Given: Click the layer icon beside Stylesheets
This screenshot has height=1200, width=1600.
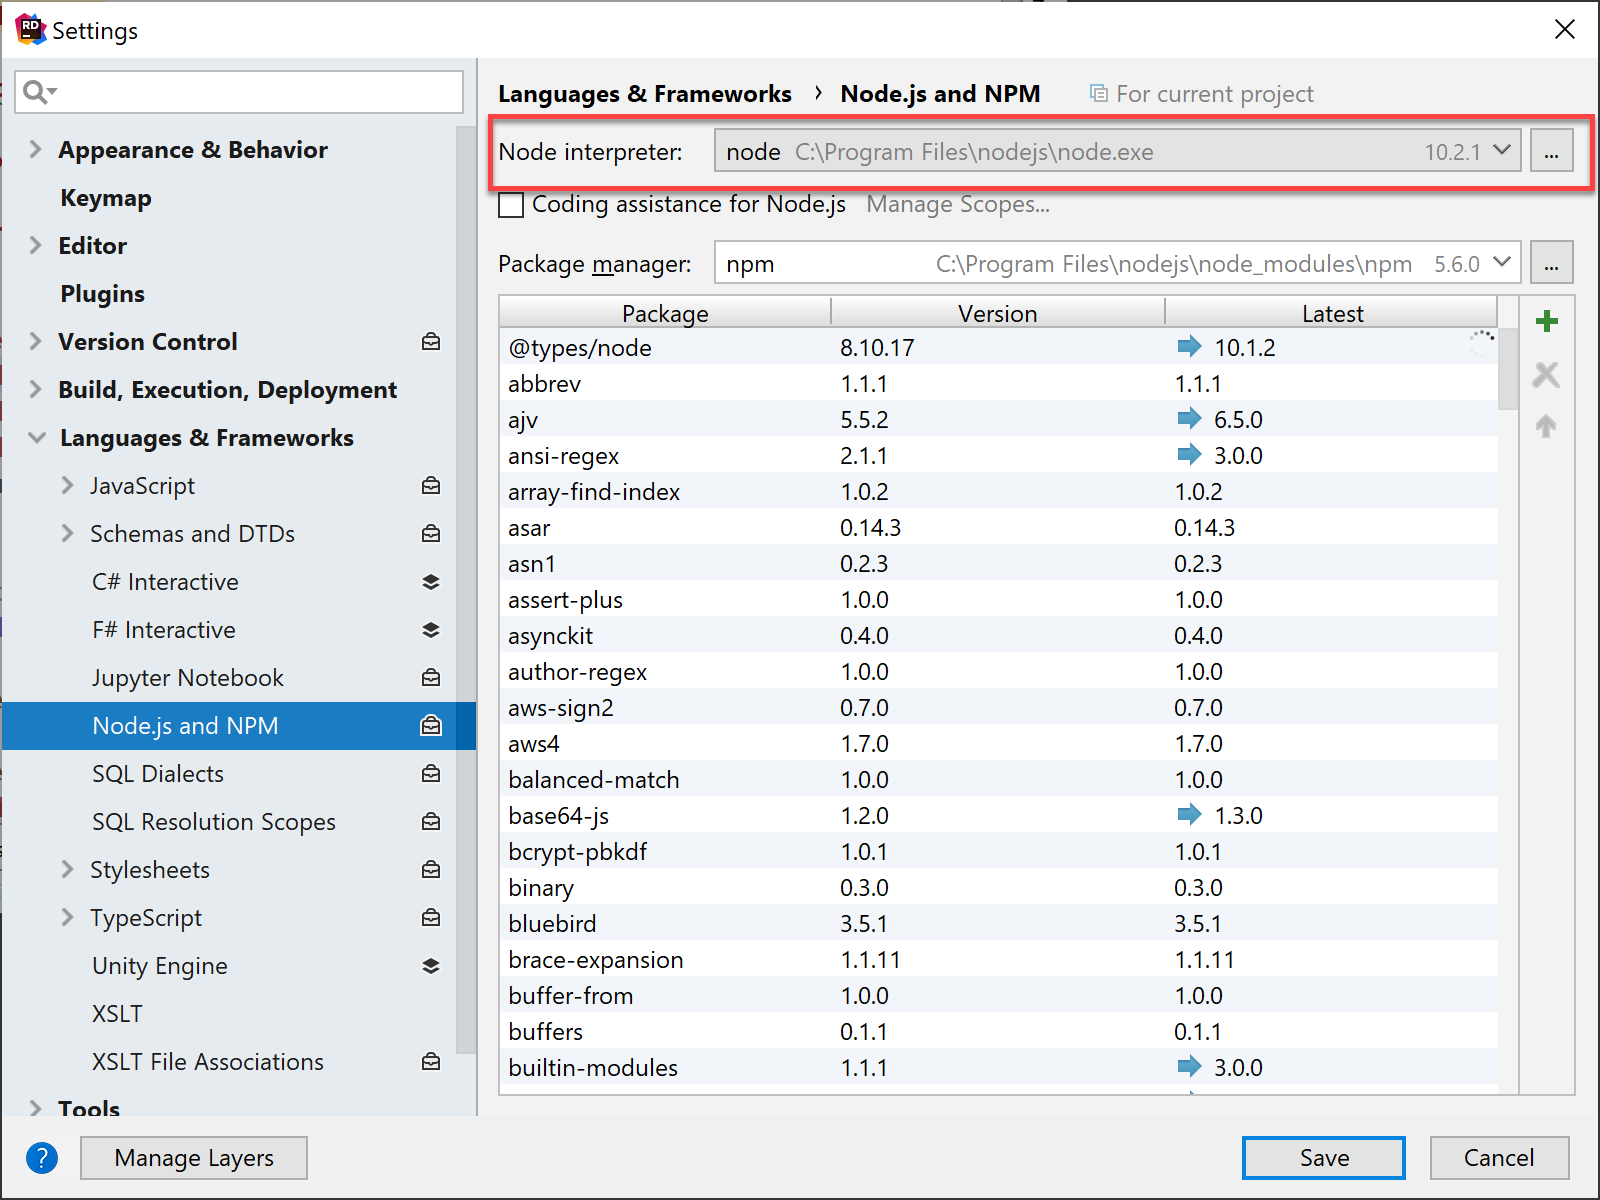Looking at the screenshot, I should click(431, 870).
